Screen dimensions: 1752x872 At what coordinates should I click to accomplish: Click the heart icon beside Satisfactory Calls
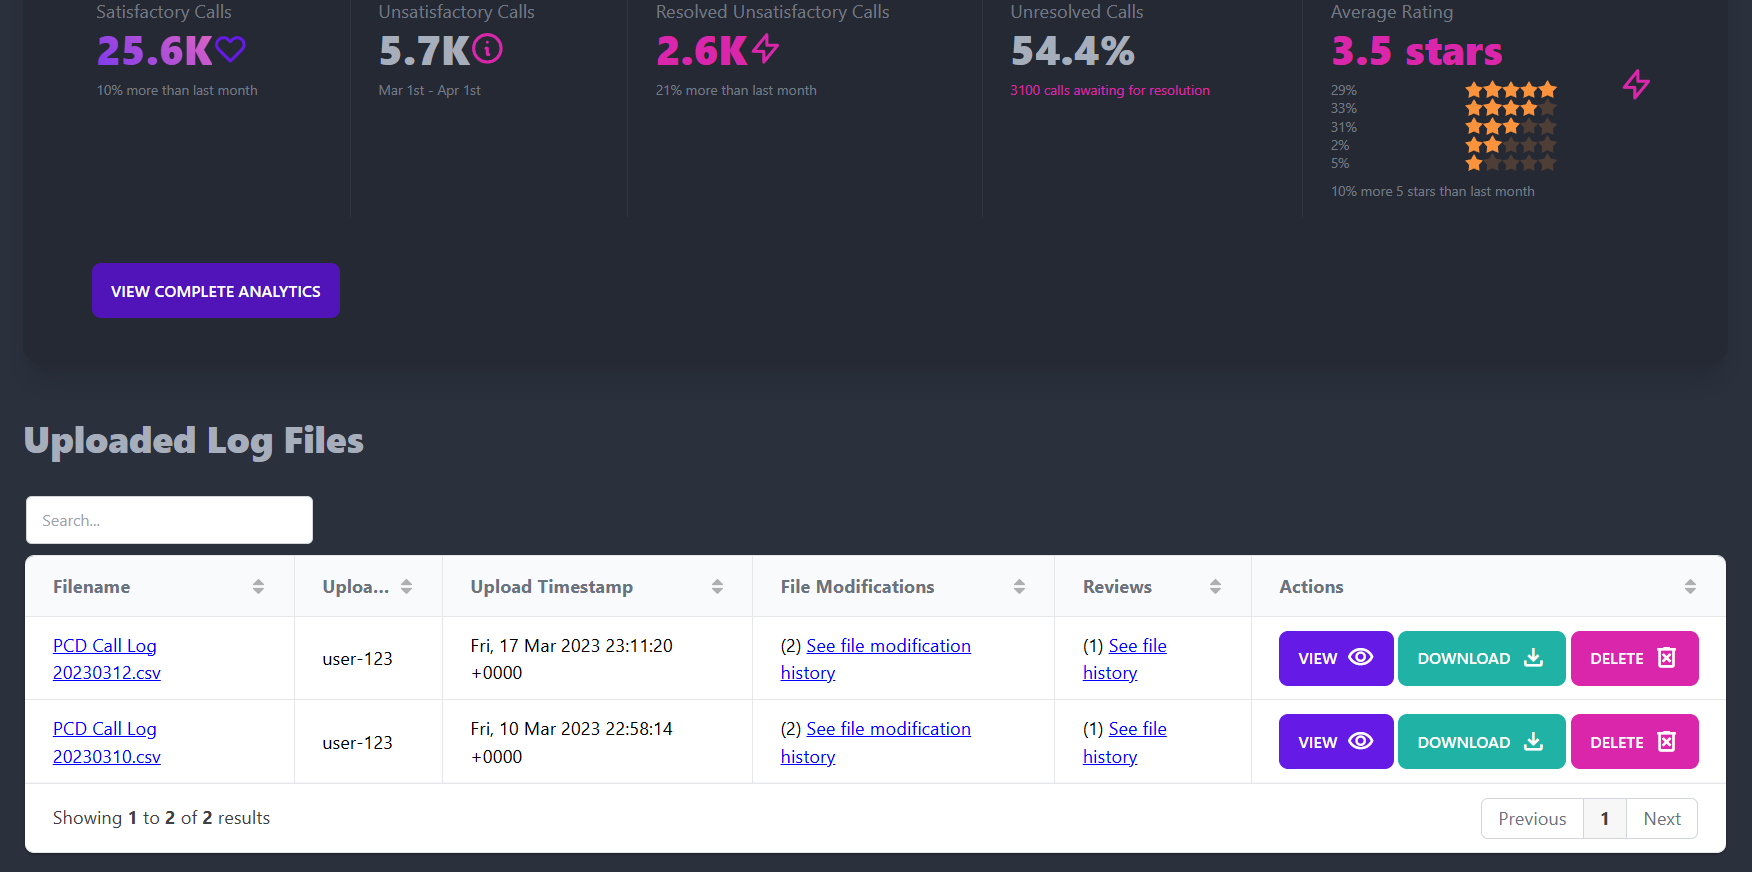pos(230,49)
